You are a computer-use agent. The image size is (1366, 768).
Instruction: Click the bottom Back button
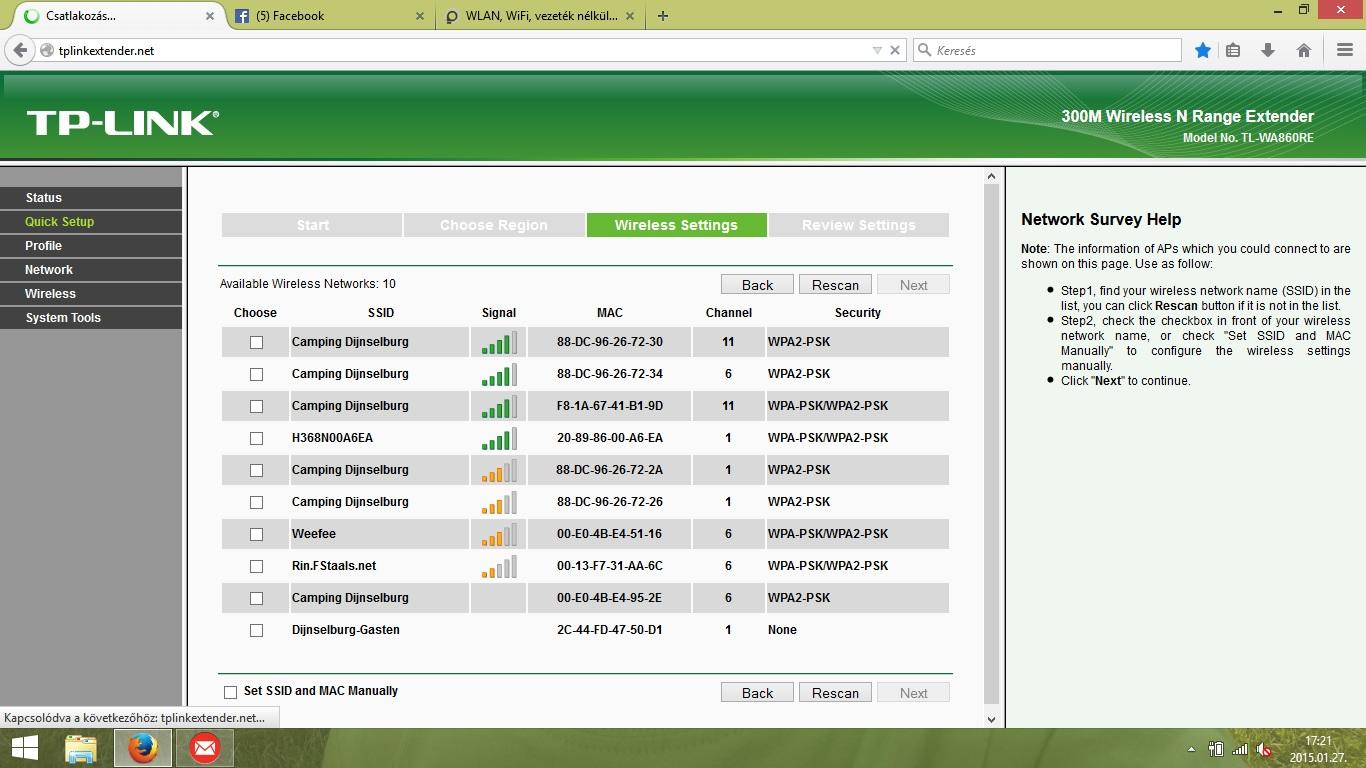click(757, 693)
